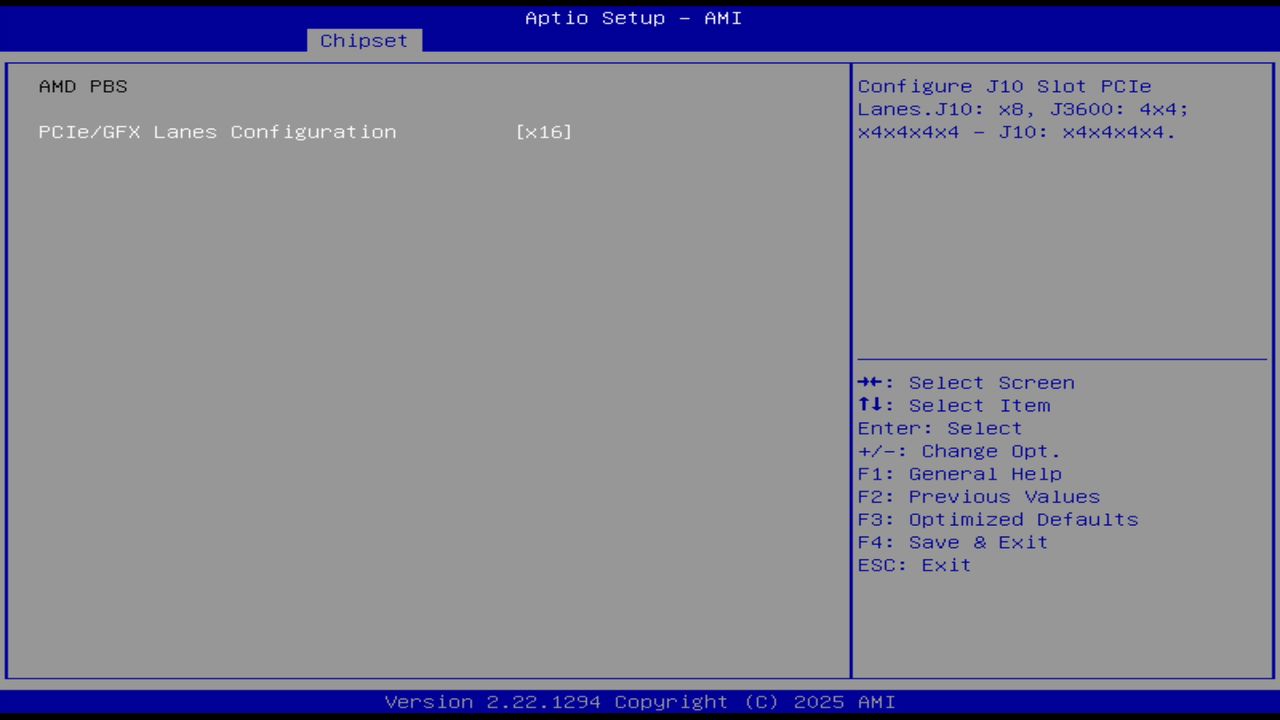The height and width of the screenshot is (720, 1280).
Task: Click the main options panel area
Action: [x=425, y=400]
